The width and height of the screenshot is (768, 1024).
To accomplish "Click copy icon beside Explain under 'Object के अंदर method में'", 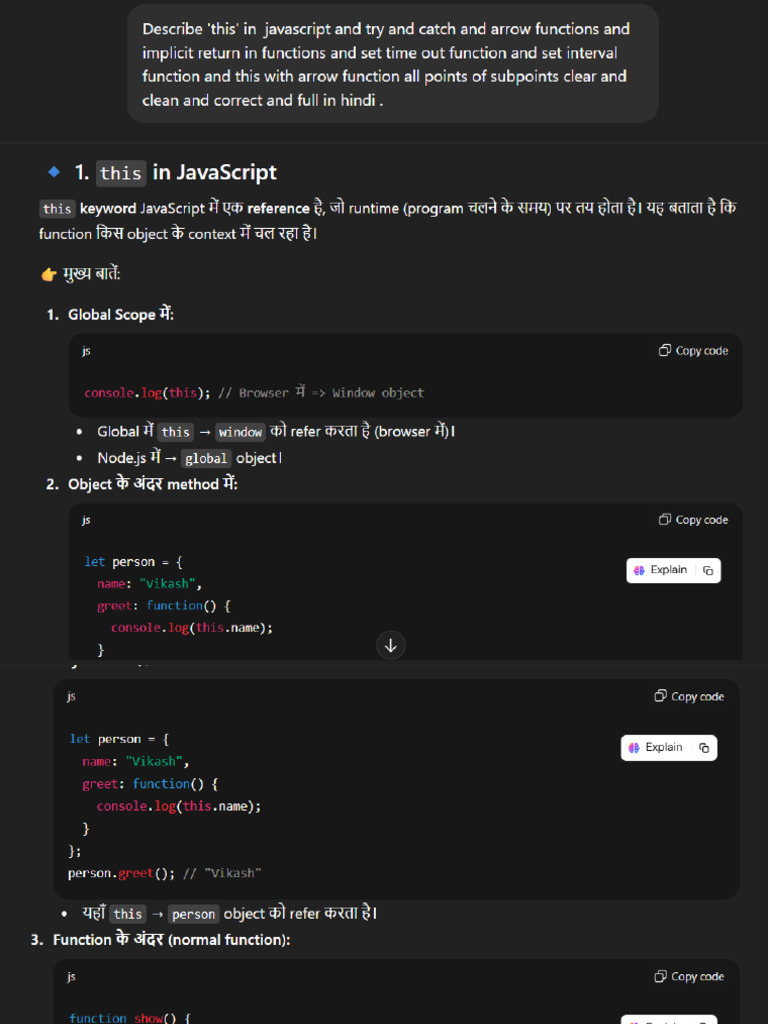I will coord(709,570).
